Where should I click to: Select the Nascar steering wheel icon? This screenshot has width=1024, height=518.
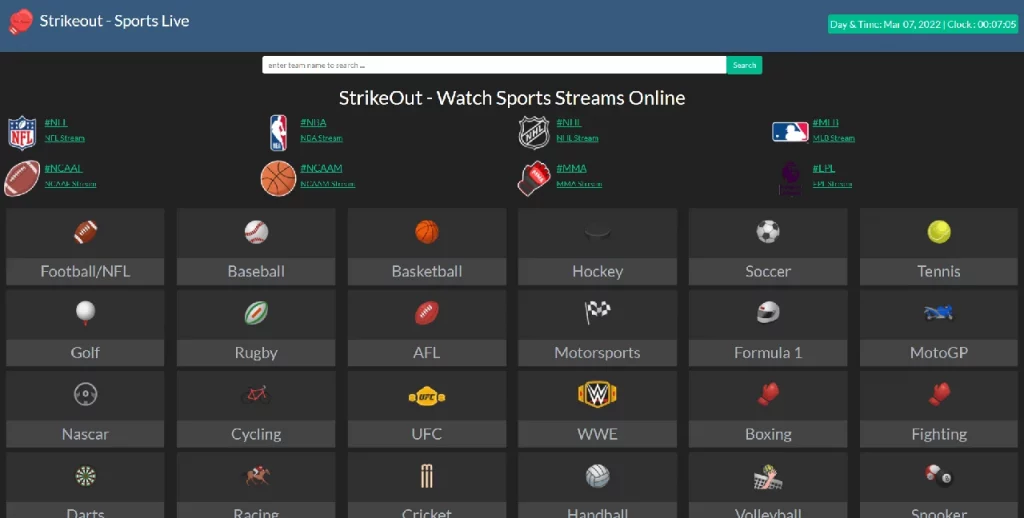pos(86,394)
